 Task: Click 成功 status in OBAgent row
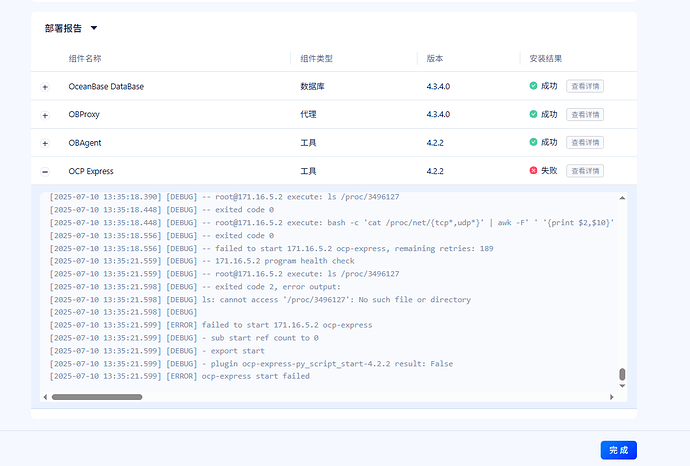pos(549,143)
